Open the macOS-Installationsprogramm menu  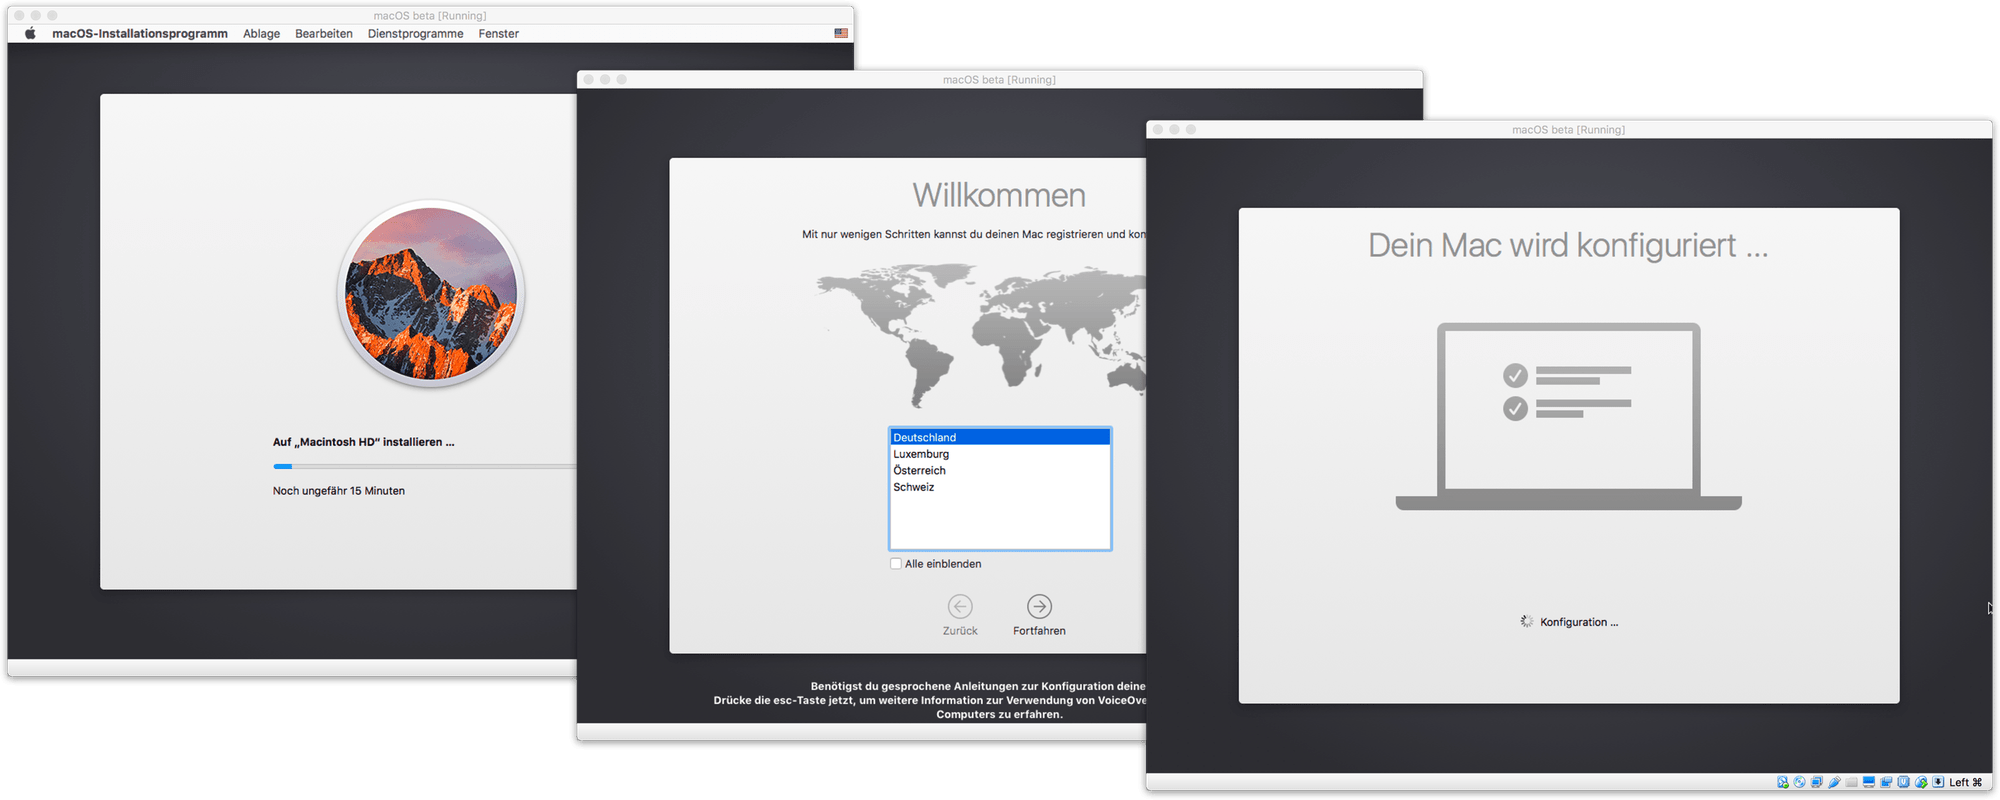[x=140, y=33]
